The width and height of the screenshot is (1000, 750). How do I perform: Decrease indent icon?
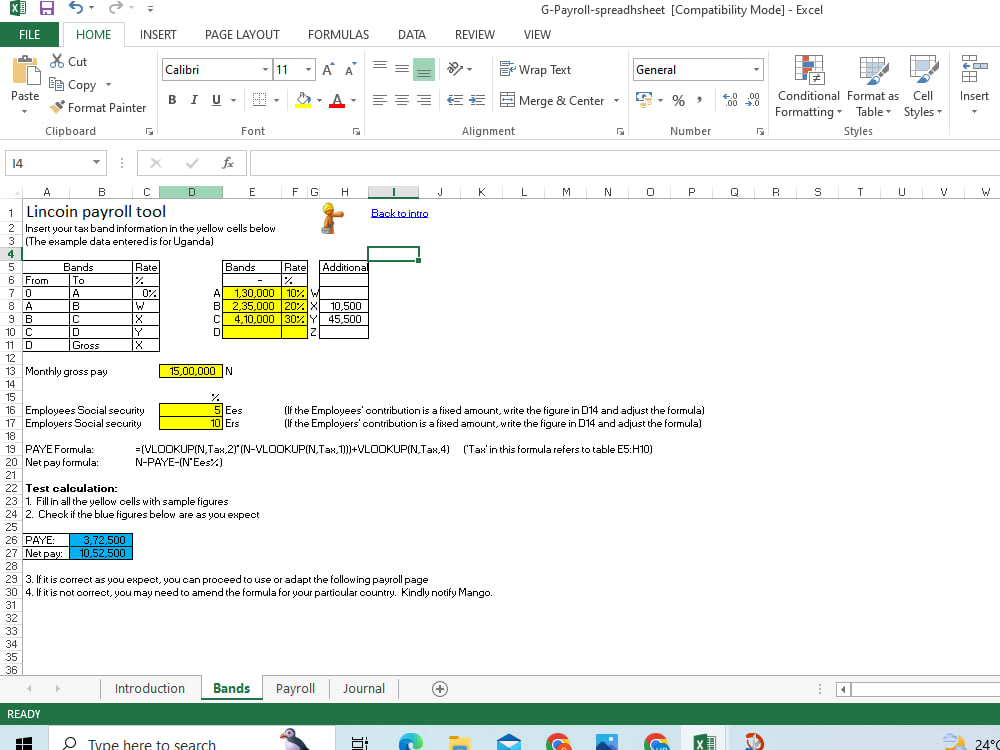(455, 100)
